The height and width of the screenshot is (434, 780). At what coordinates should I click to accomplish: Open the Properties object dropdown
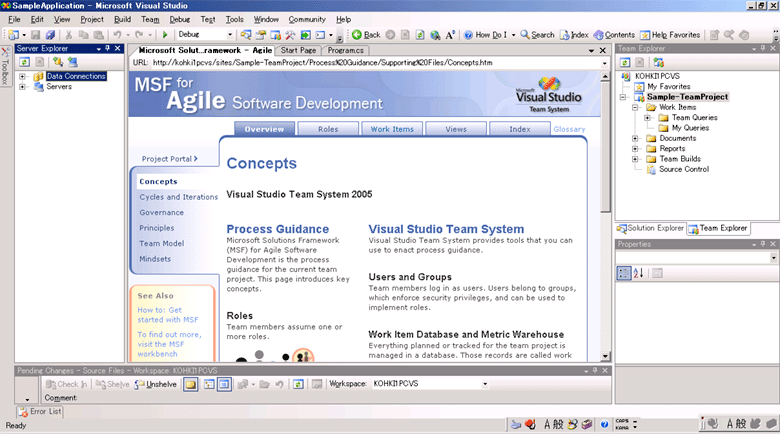[773, 258]
